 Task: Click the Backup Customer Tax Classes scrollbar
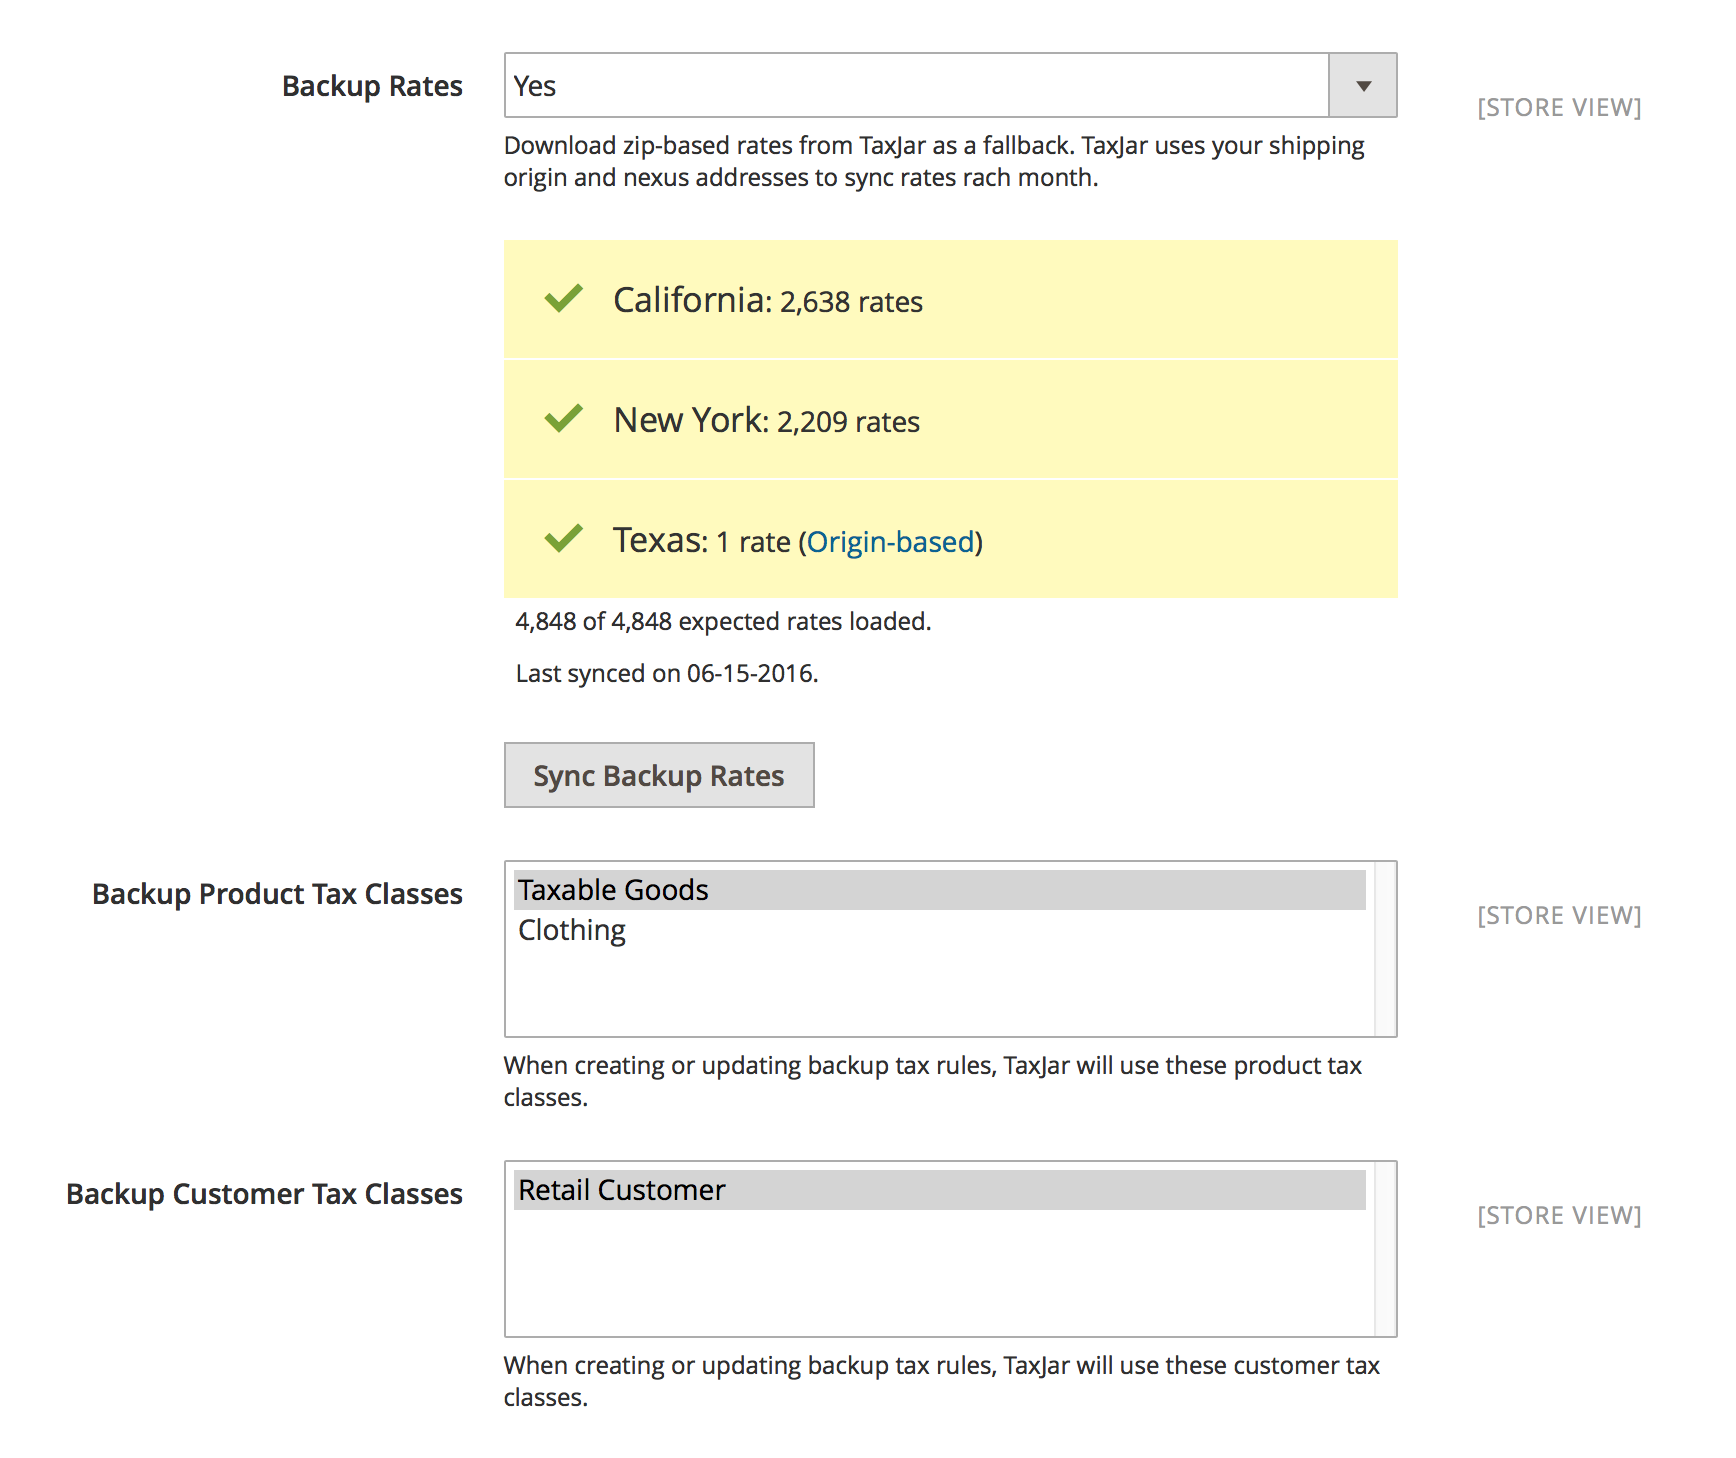click(1385, 1249)
